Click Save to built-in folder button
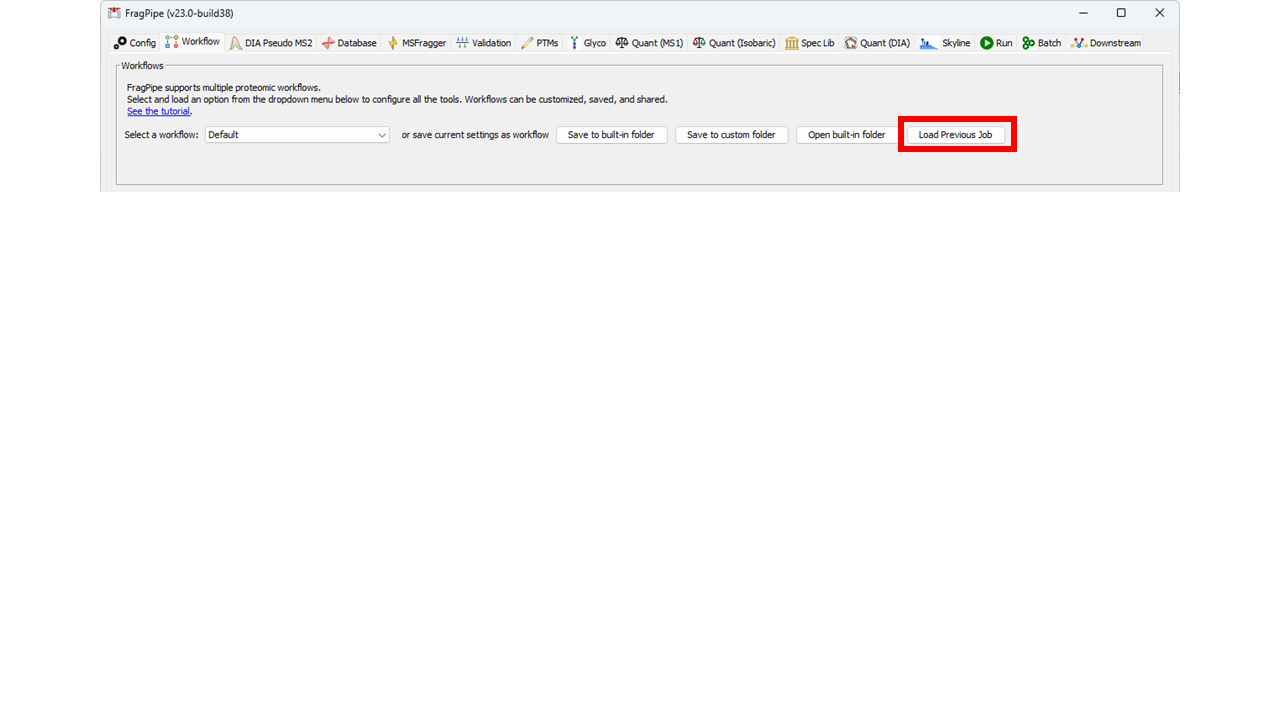The width and height of the screenshot is (1280, 720). coord(611,135)
